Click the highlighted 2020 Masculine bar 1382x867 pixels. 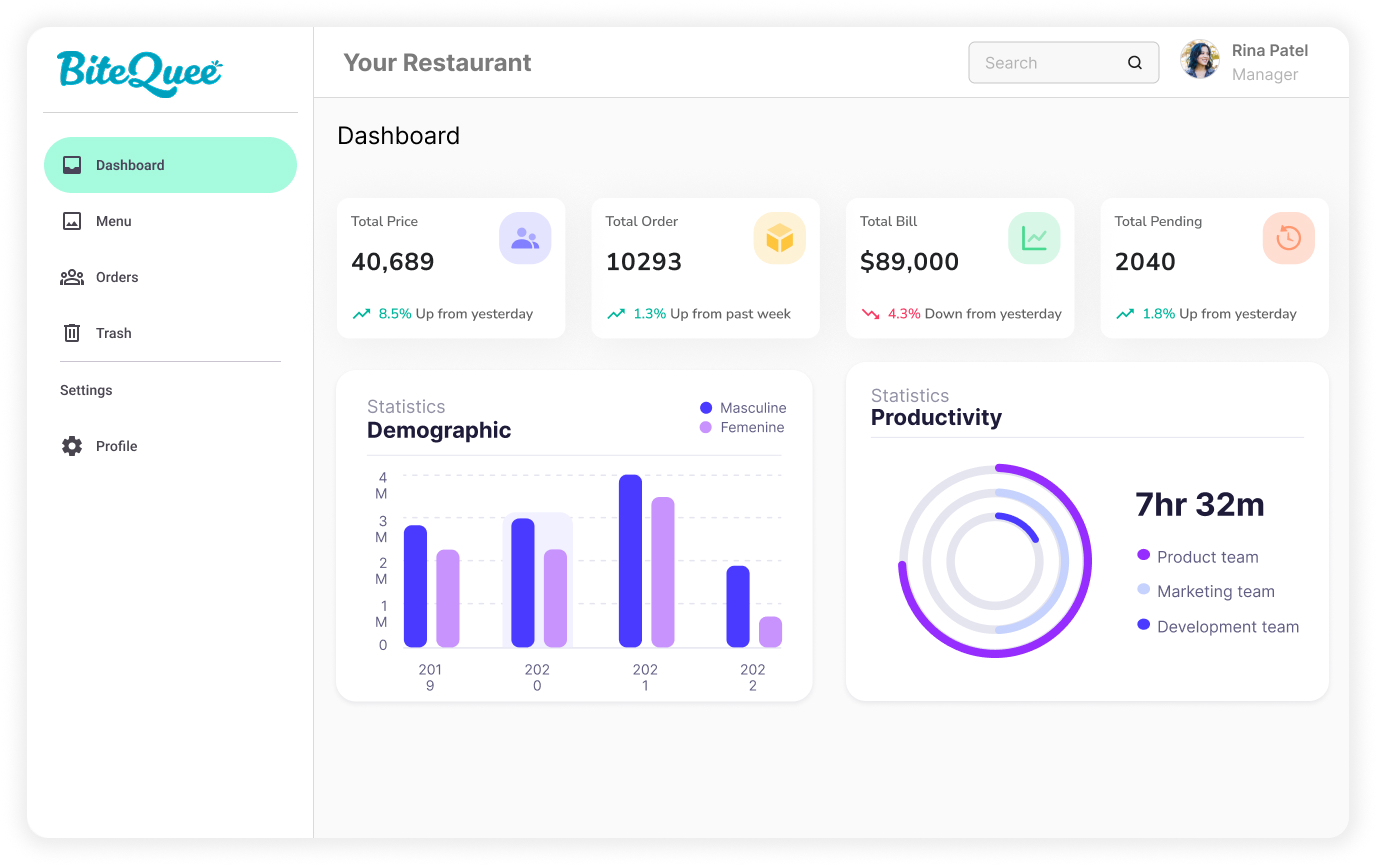(523, 582)
